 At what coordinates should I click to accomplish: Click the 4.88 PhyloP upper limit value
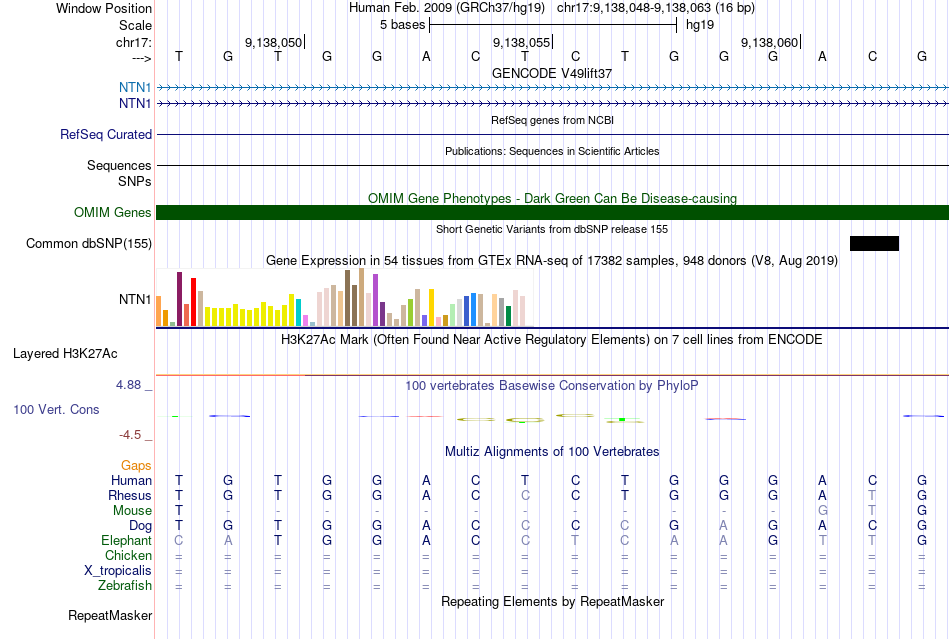(x=128, y=385)
